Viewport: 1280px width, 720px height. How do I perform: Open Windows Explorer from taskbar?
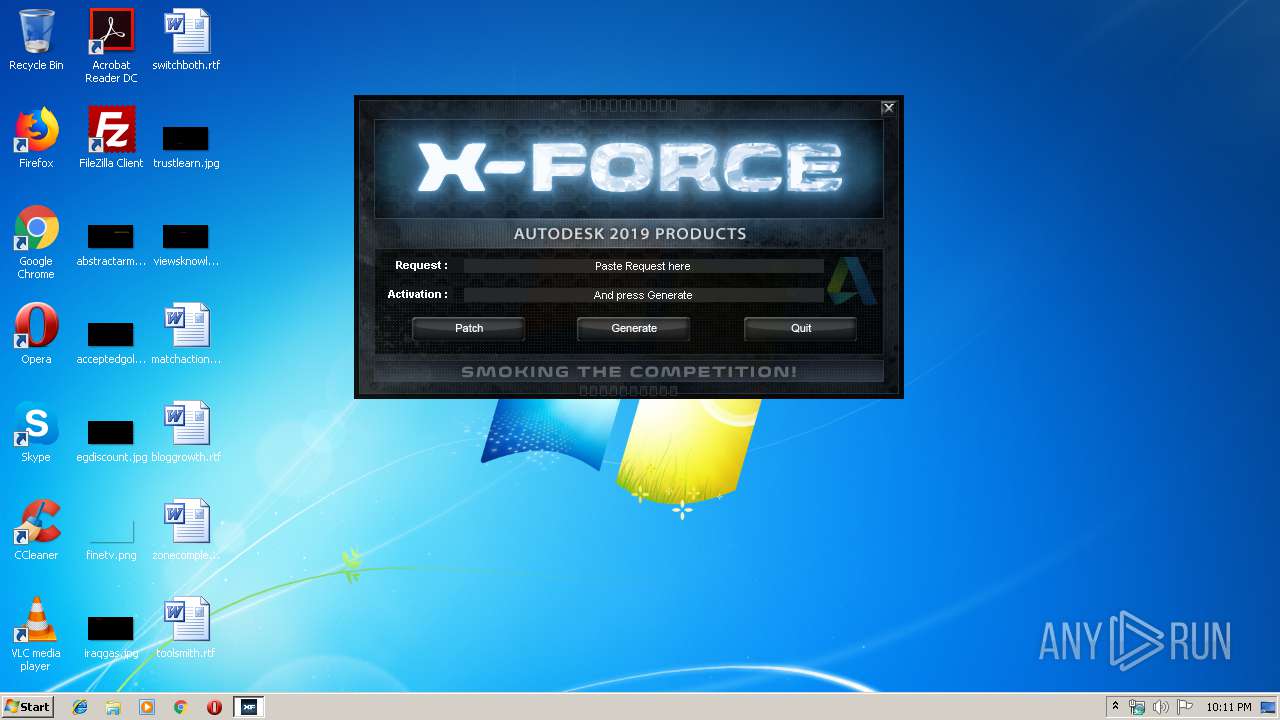pos(113,707)
